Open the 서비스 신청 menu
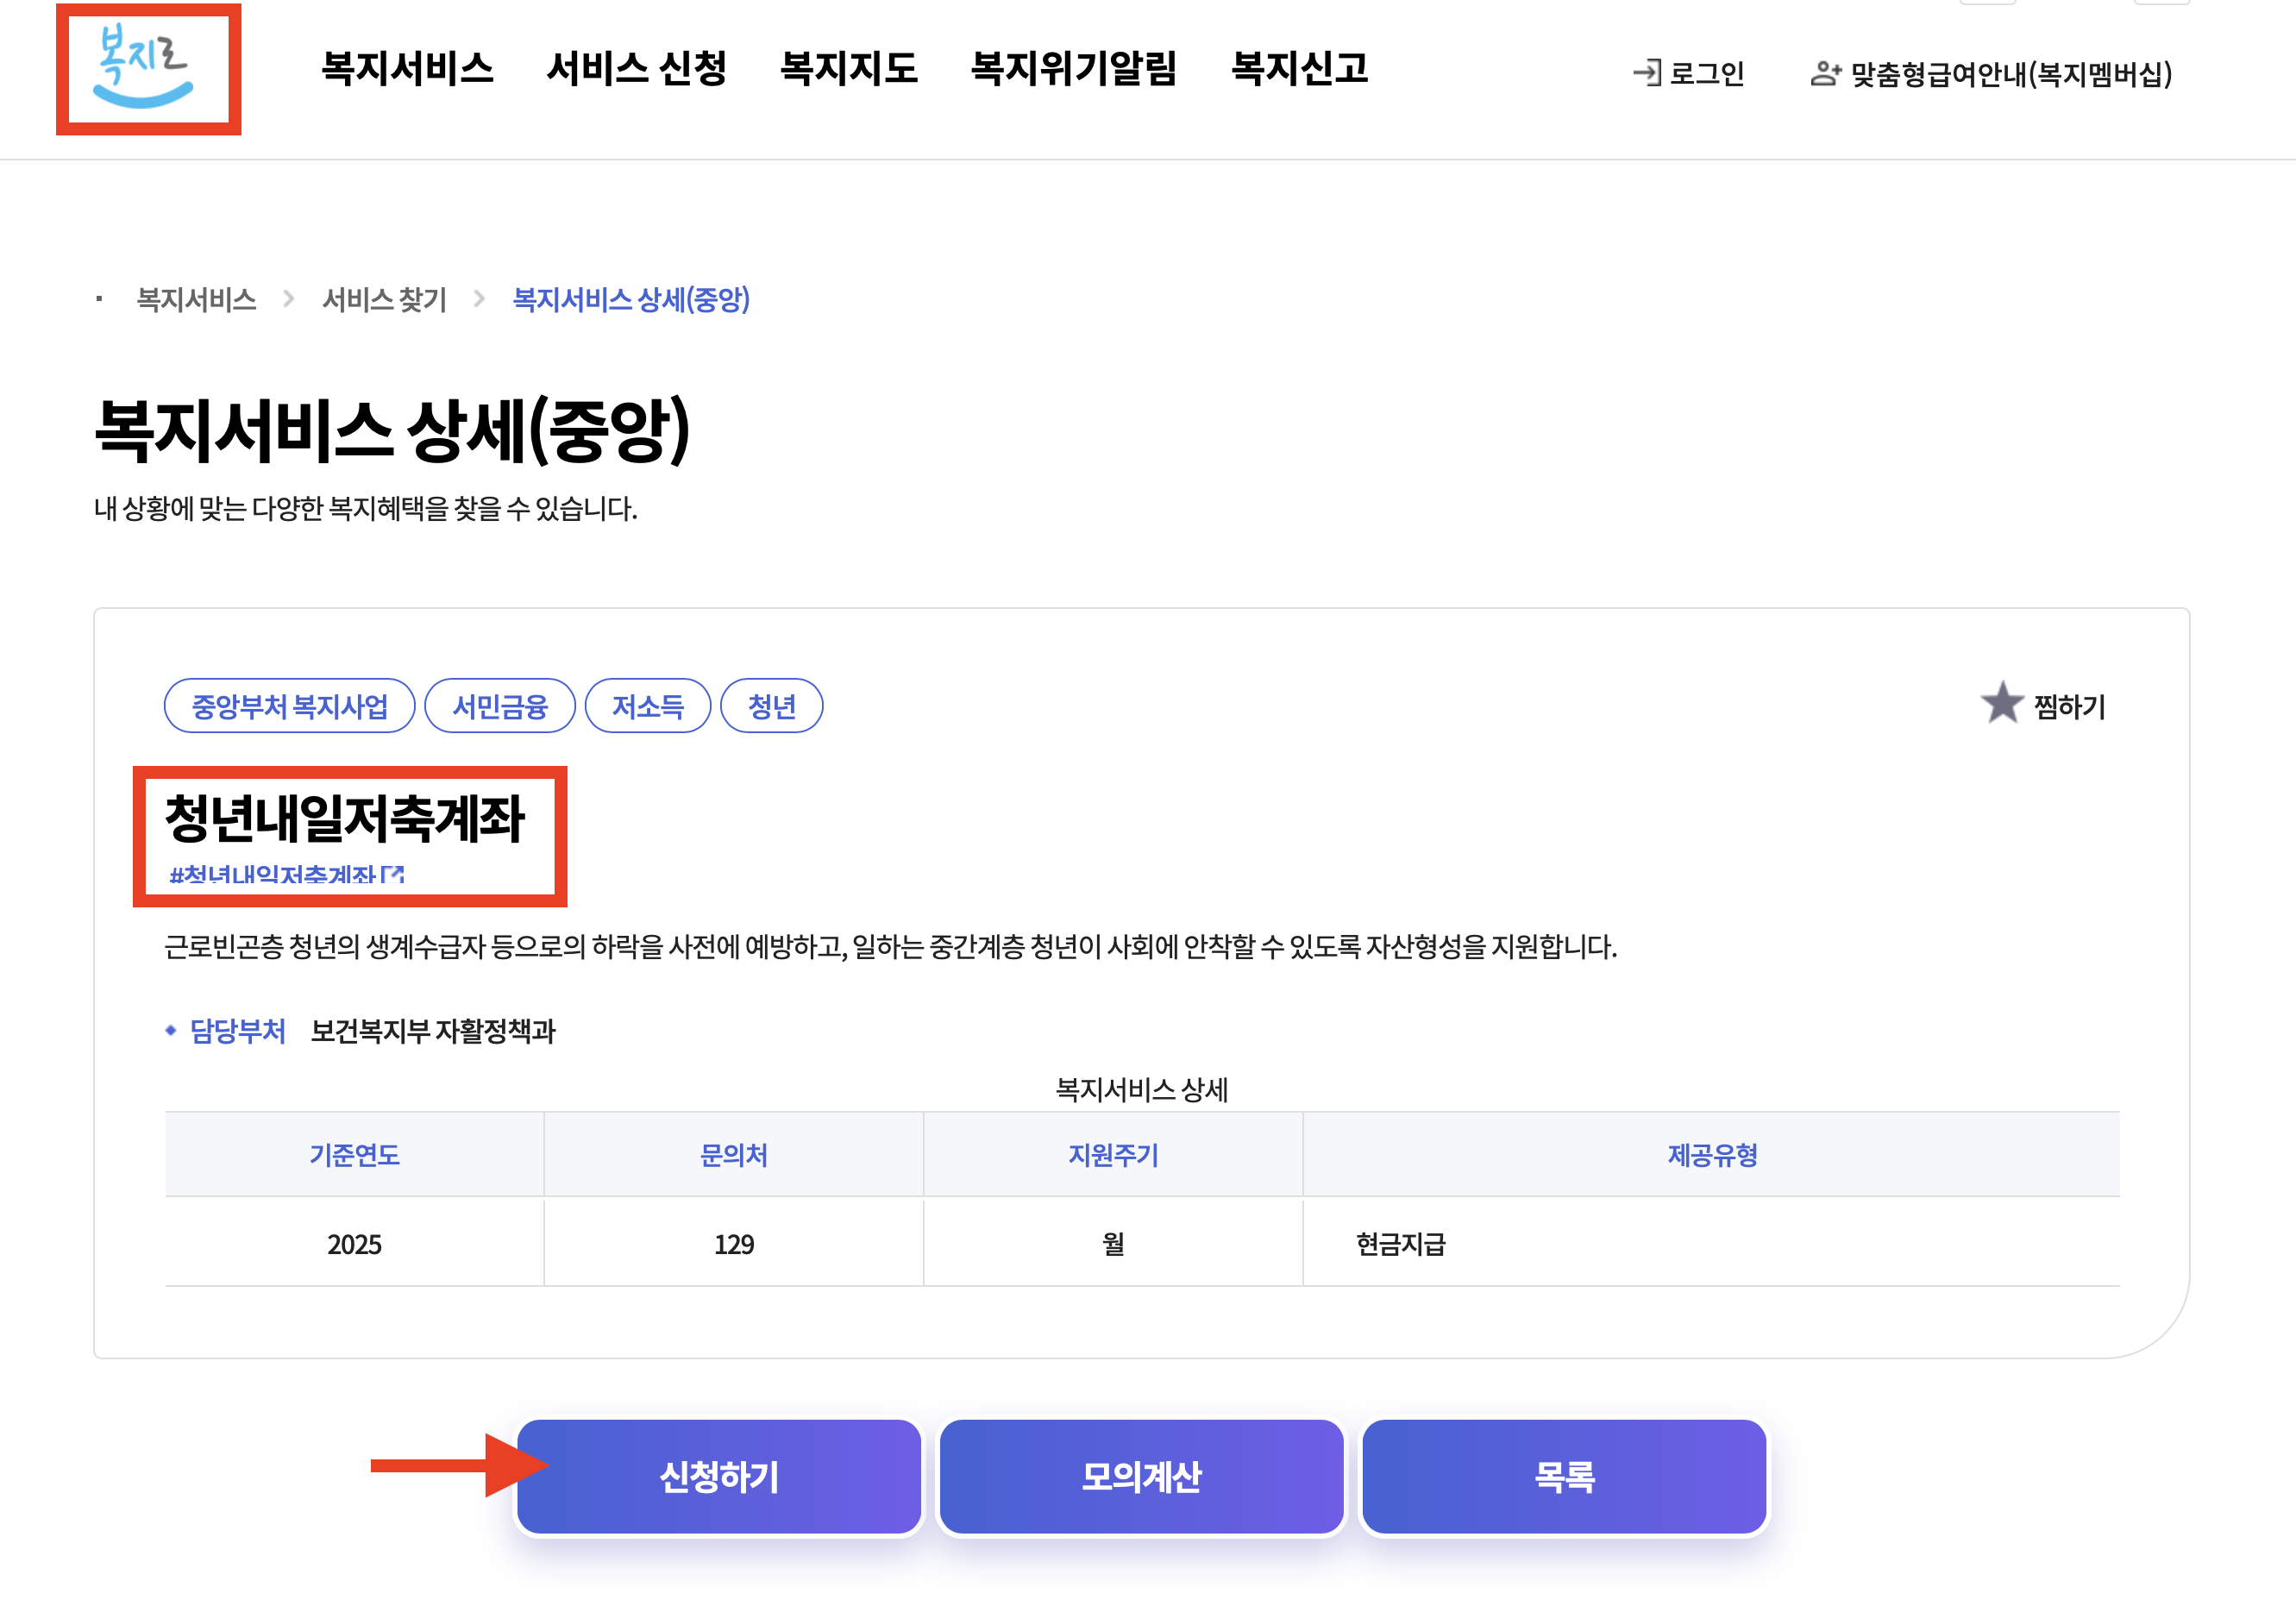2296x1606 pixels. tap(636, 68)
